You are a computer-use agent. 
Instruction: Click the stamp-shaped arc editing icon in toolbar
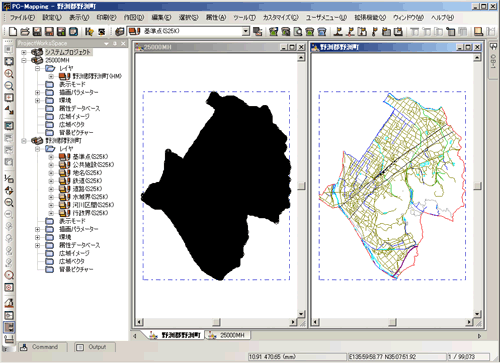click(338, 31)
